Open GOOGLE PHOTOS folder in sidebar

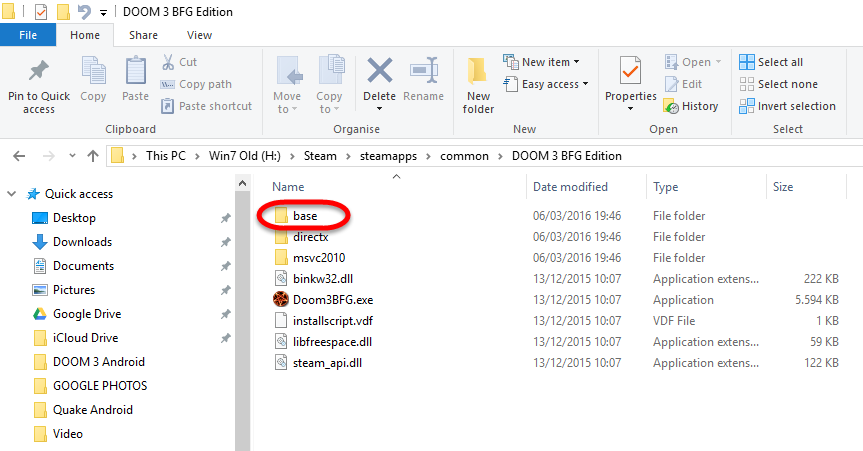90,386
